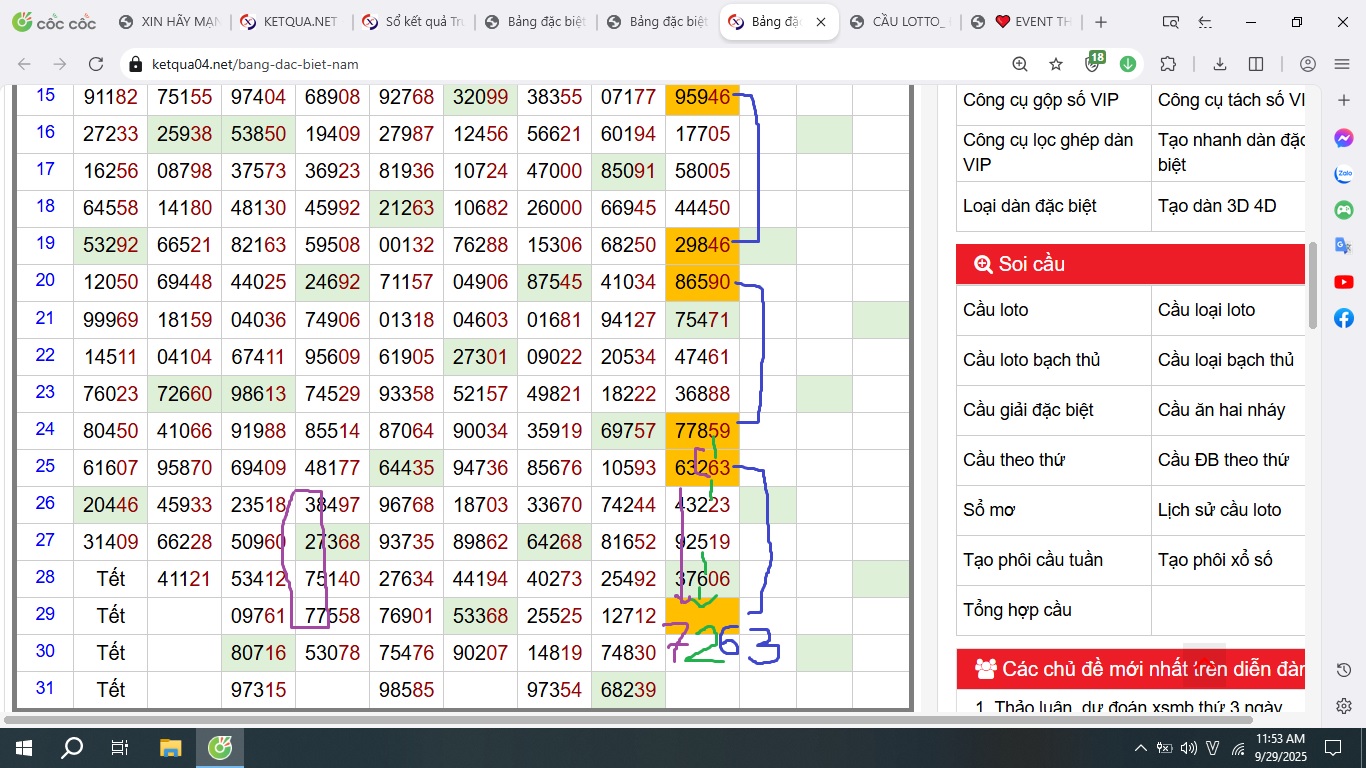Open sidebar settings gear
This screenshot has height=768, width=1366.
tap(1344, 706)
